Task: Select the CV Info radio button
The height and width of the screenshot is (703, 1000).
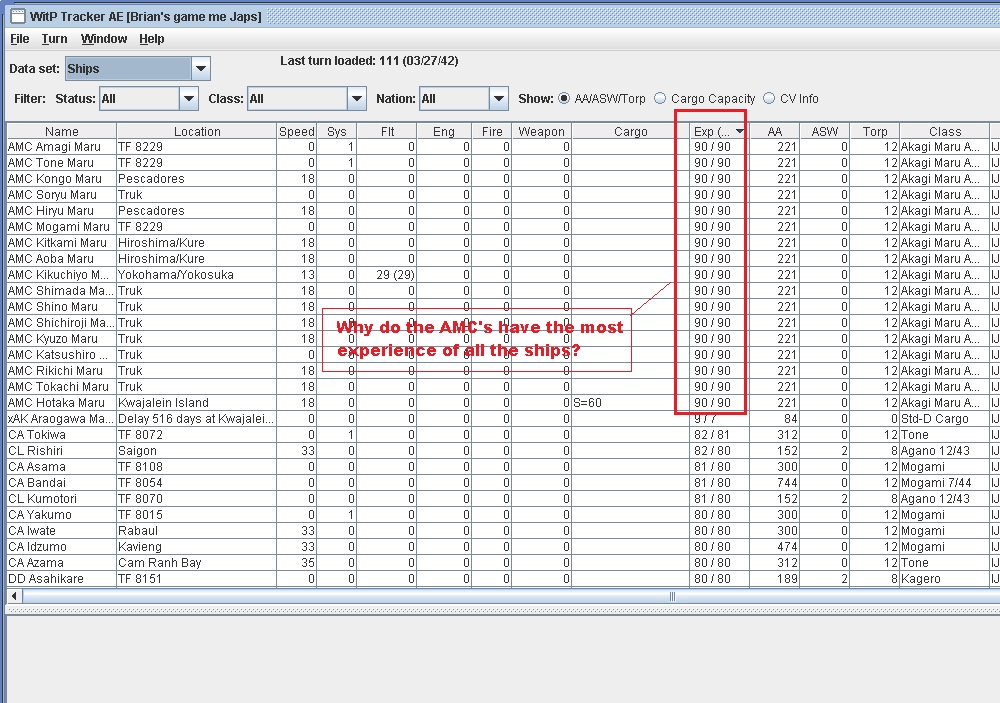Action: (x=769, y=98)
